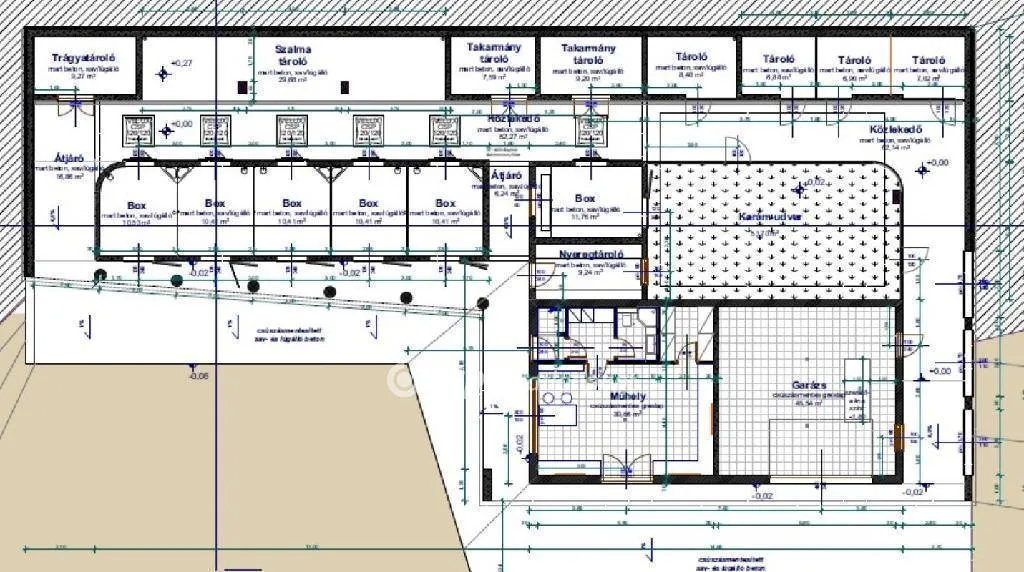Select the Műhely workshop label

pos(628,396)
